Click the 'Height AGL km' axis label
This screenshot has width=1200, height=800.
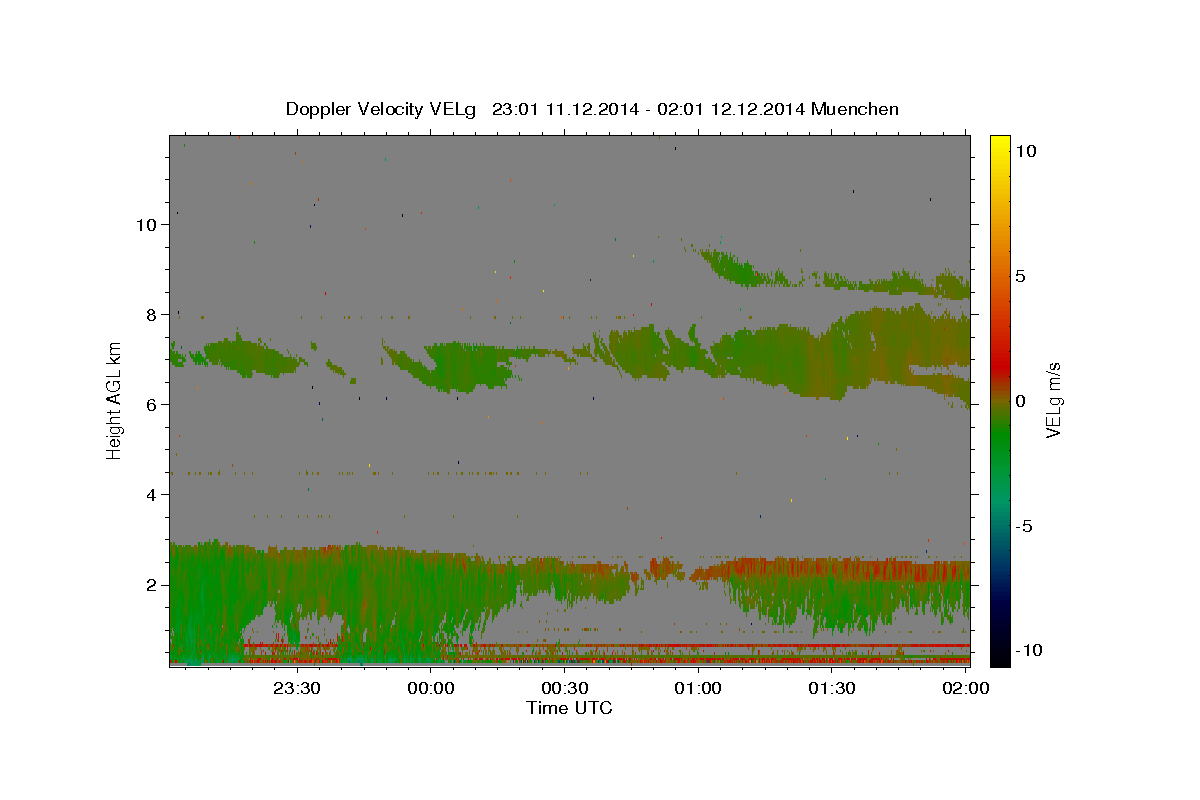[115, 400]
